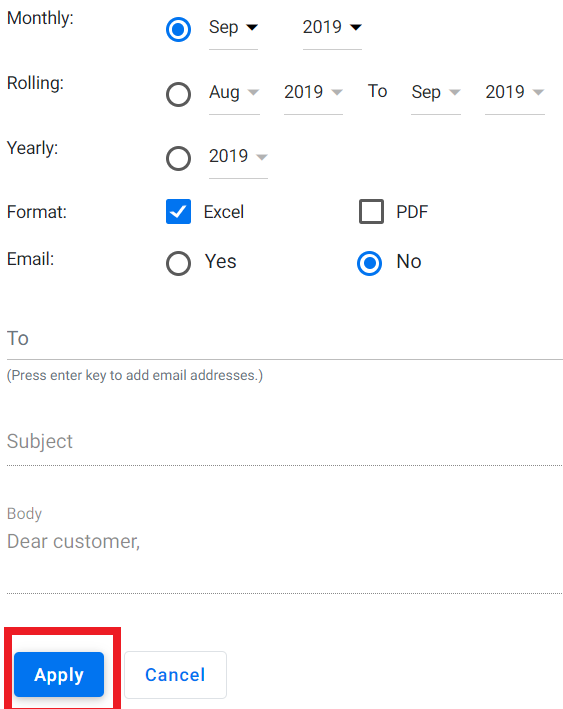Click the Subject input field
The width and height of the screenshot is (563, 709).
pyautogui.click(x=284, y=443)
